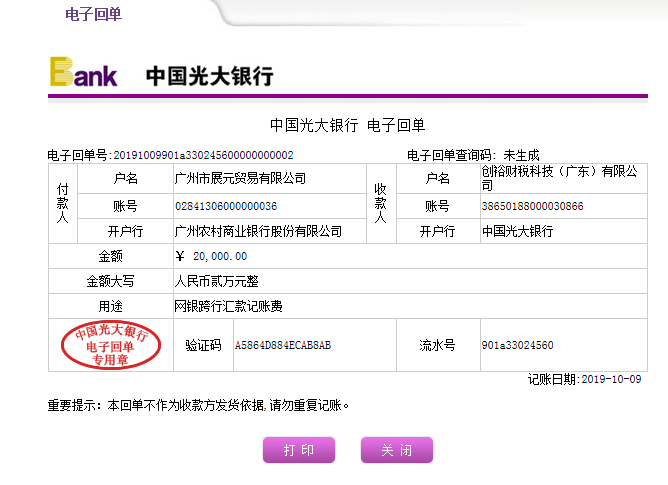Click the 重要提示 notice text
Screen dimensions: 668x485
tap(198, 405)
